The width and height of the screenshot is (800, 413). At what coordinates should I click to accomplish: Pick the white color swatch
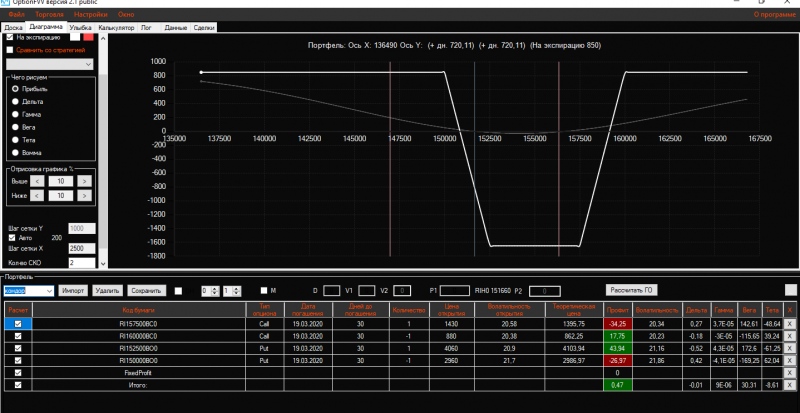[x=75, y=37]
